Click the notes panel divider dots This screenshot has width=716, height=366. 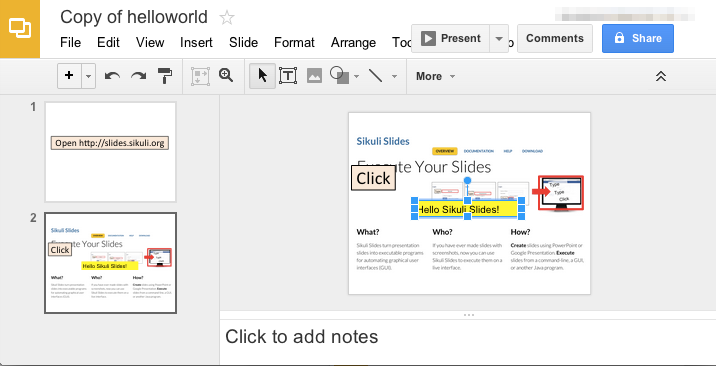click(469, 315)
